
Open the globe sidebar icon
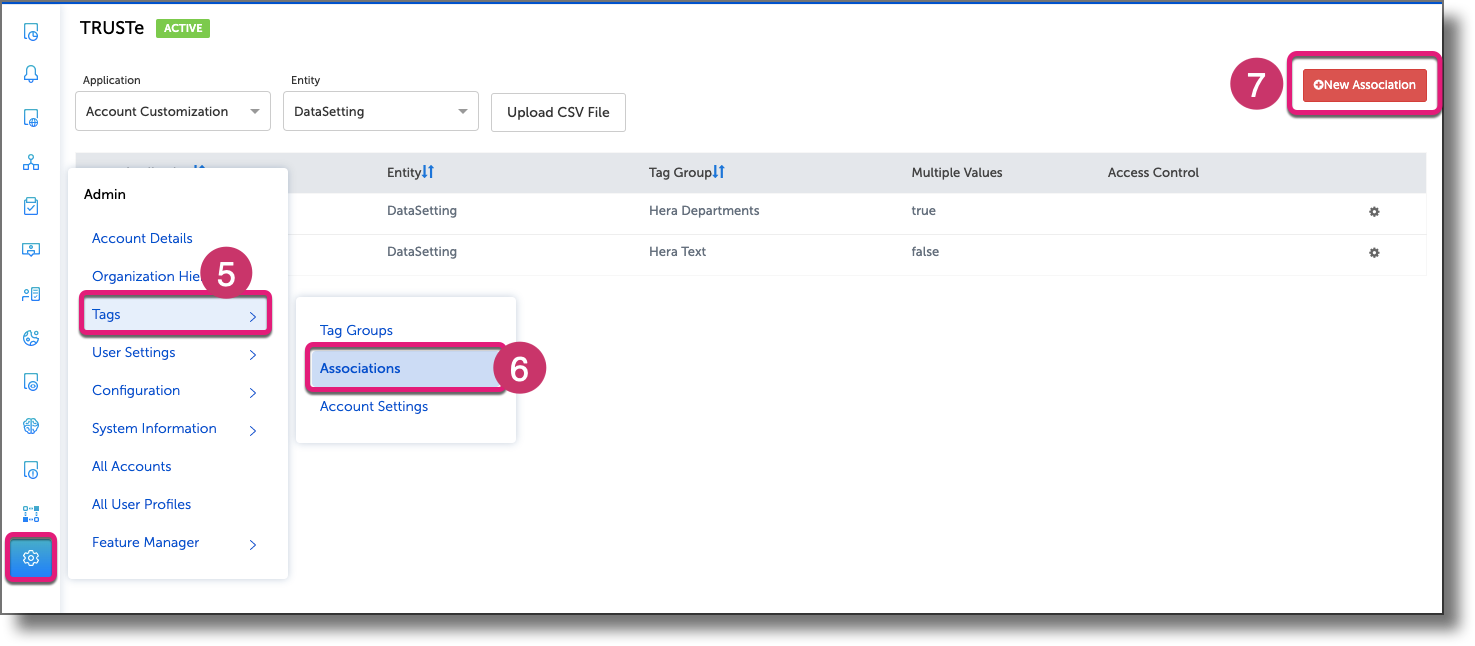pos(30,425)
